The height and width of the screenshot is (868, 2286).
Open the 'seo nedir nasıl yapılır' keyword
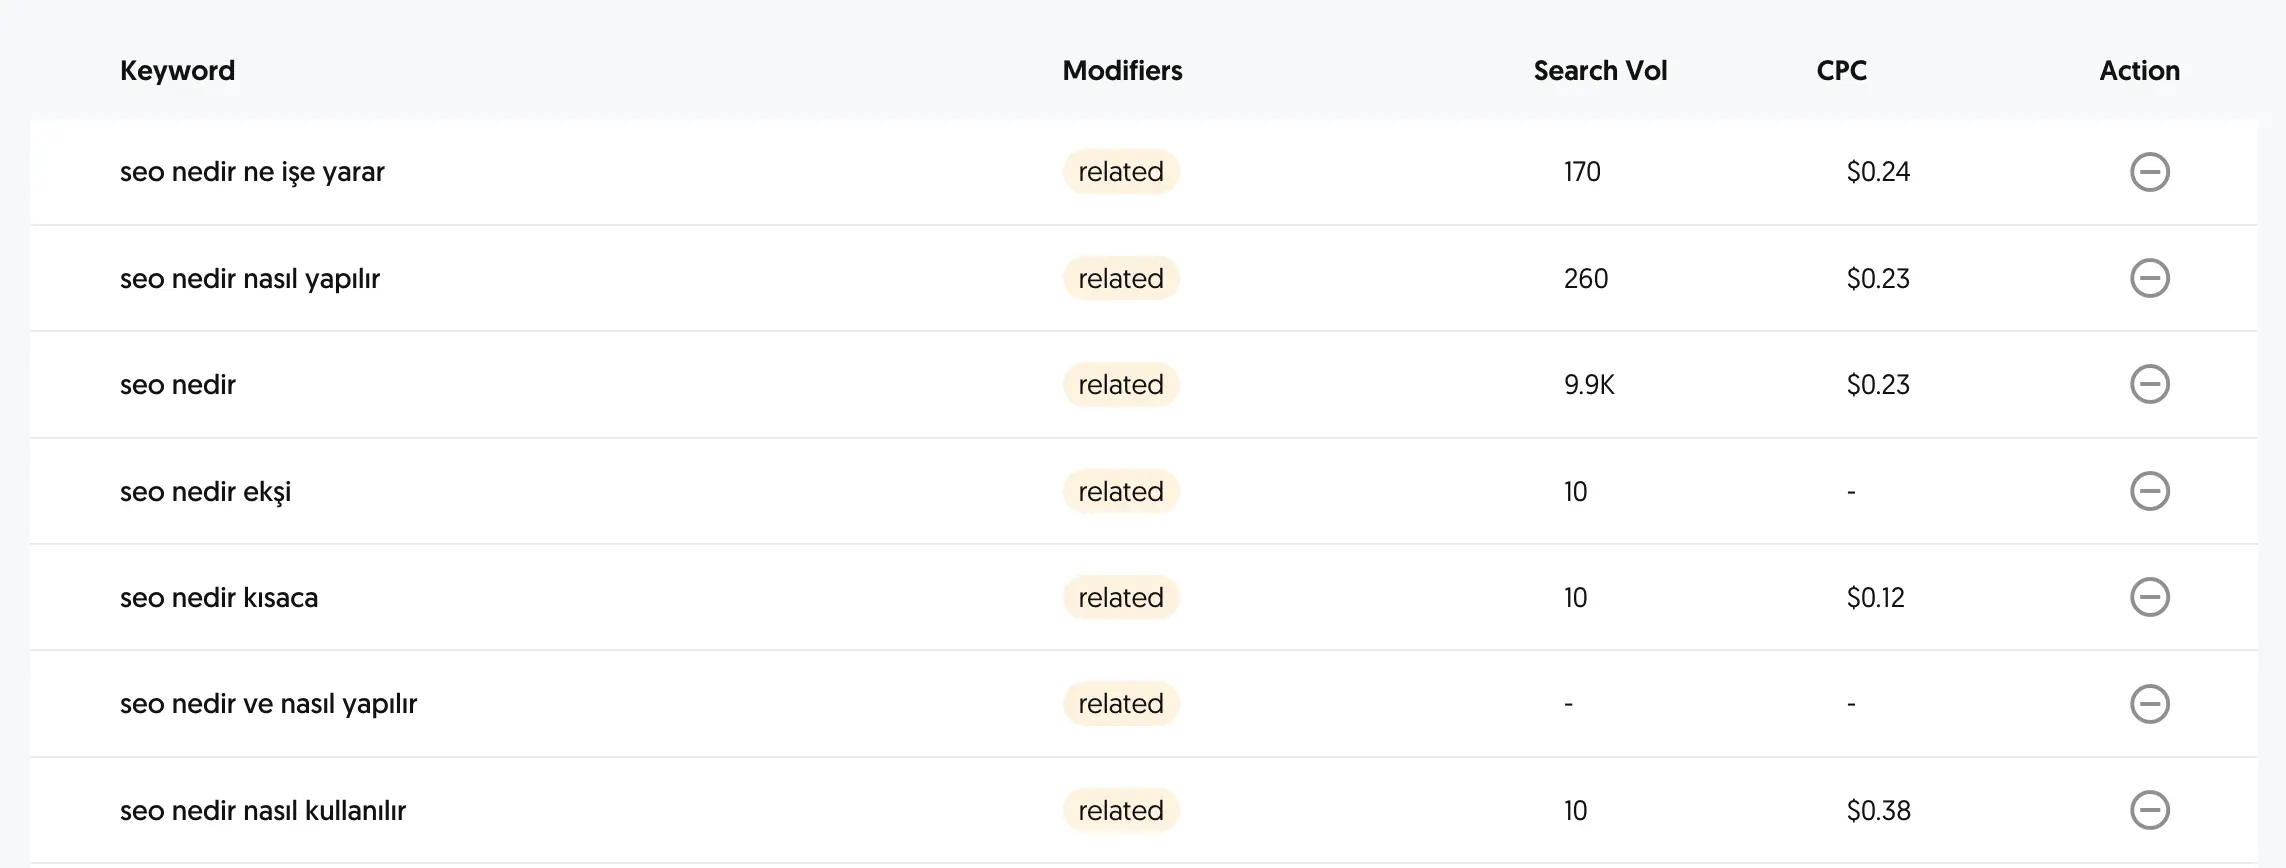pos(250,279)
